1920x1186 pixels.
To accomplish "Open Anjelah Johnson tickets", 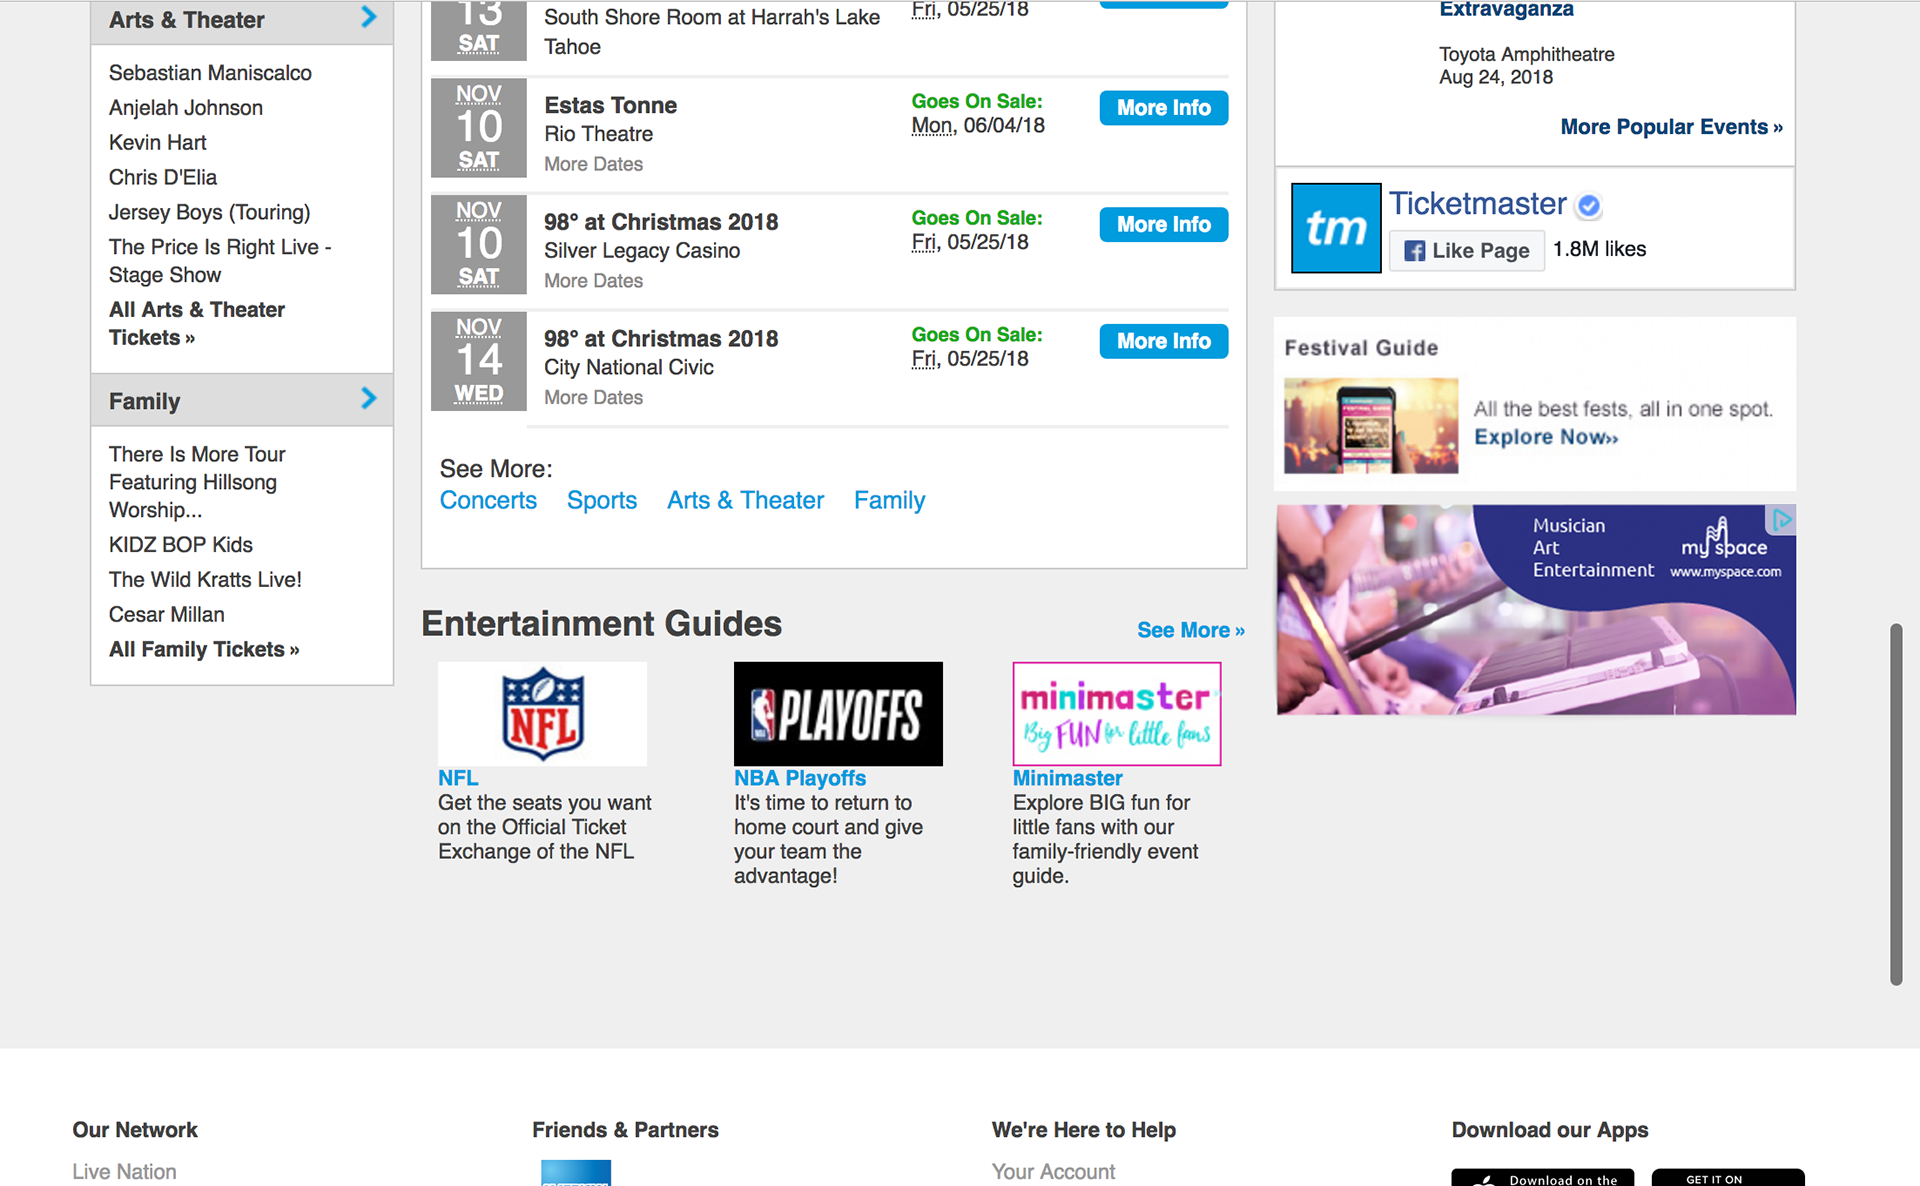I will (186, 108).
